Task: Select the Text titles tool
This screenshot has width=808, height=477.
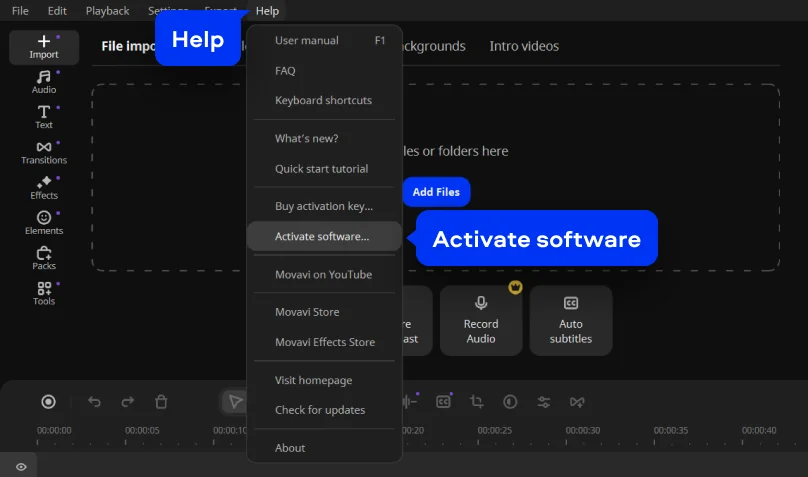Action: 44,117
